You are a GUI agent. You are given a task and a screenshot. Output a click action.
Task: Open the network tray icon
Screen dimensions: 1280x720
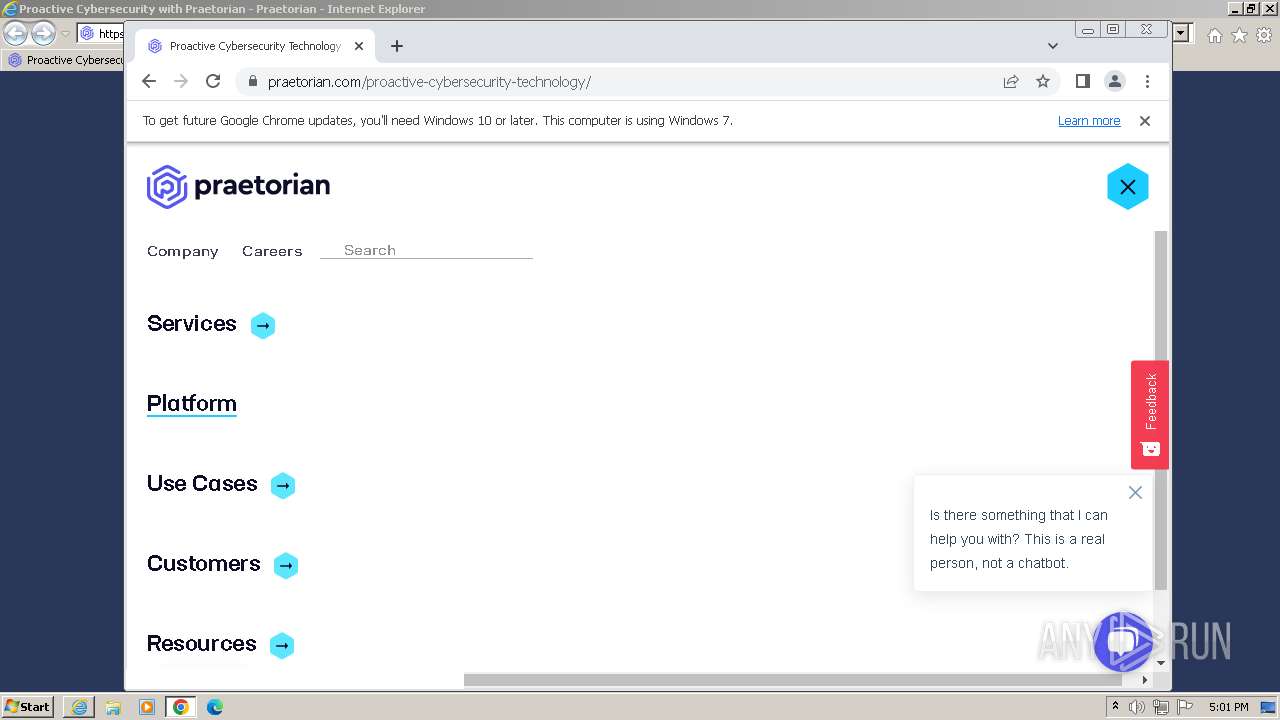click(x=1161, y=707)
